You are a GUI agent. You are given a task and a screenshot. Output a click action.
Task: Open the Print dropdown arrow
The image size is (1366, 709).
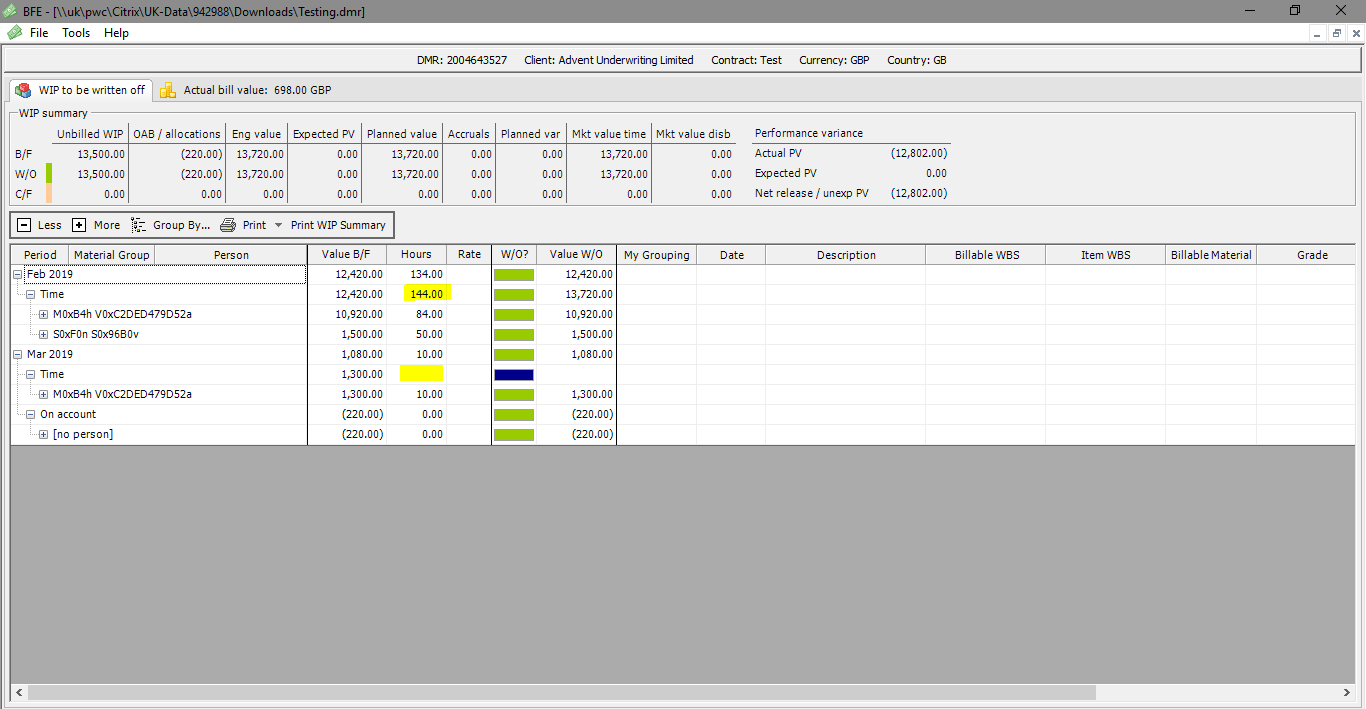pos(279,225)
